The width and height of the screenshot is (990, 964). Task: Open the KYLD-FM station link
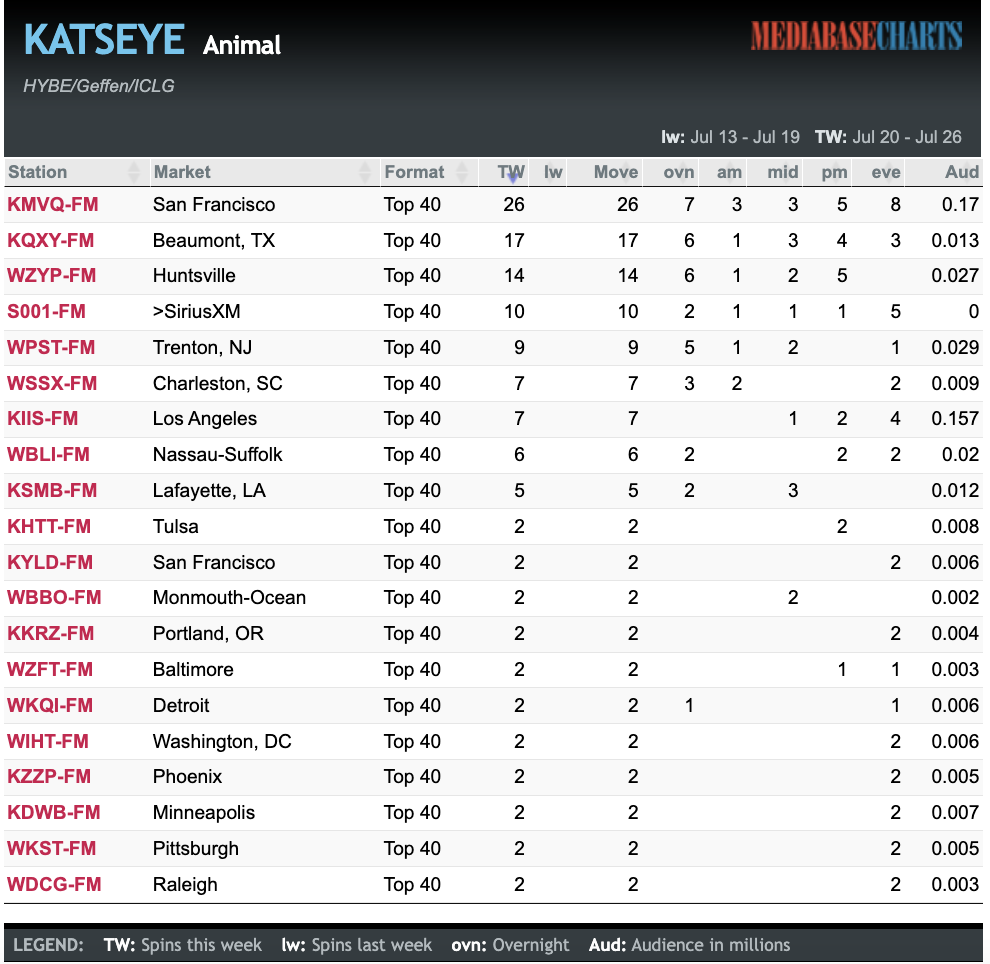point(50,562)
